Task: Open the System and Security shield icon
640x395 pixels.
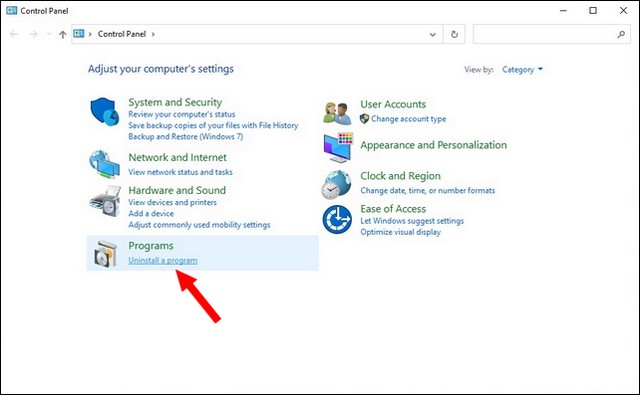Action: coord(105,111)
